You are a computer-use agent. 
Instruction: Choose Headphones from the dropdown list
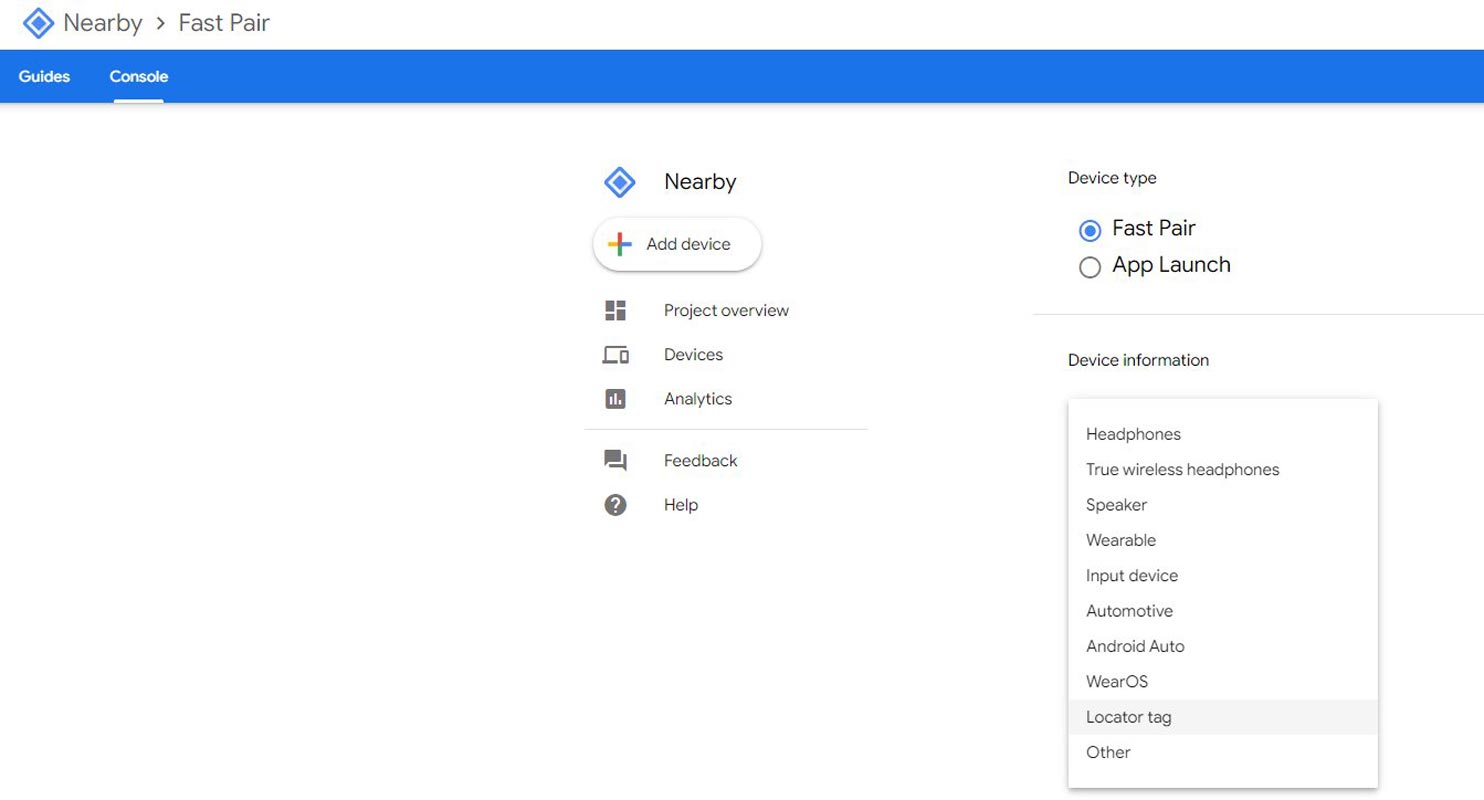(x=1223, y=434)
